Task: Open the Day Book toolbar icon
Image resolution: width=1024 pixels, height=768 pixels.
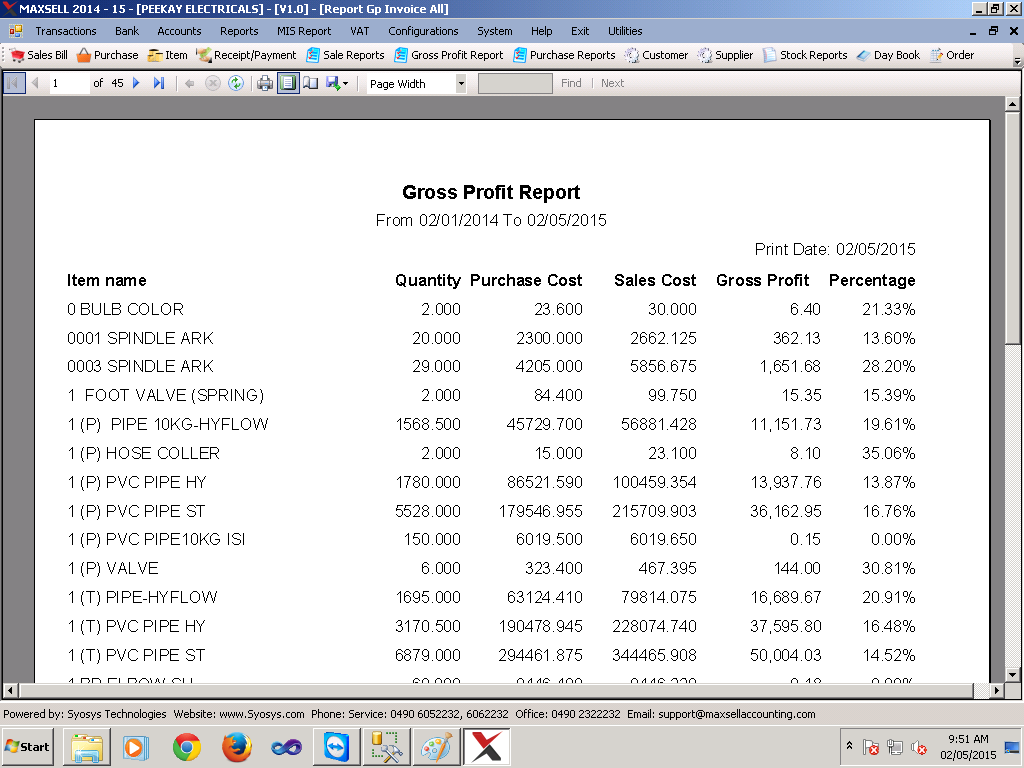Action: 863,56
